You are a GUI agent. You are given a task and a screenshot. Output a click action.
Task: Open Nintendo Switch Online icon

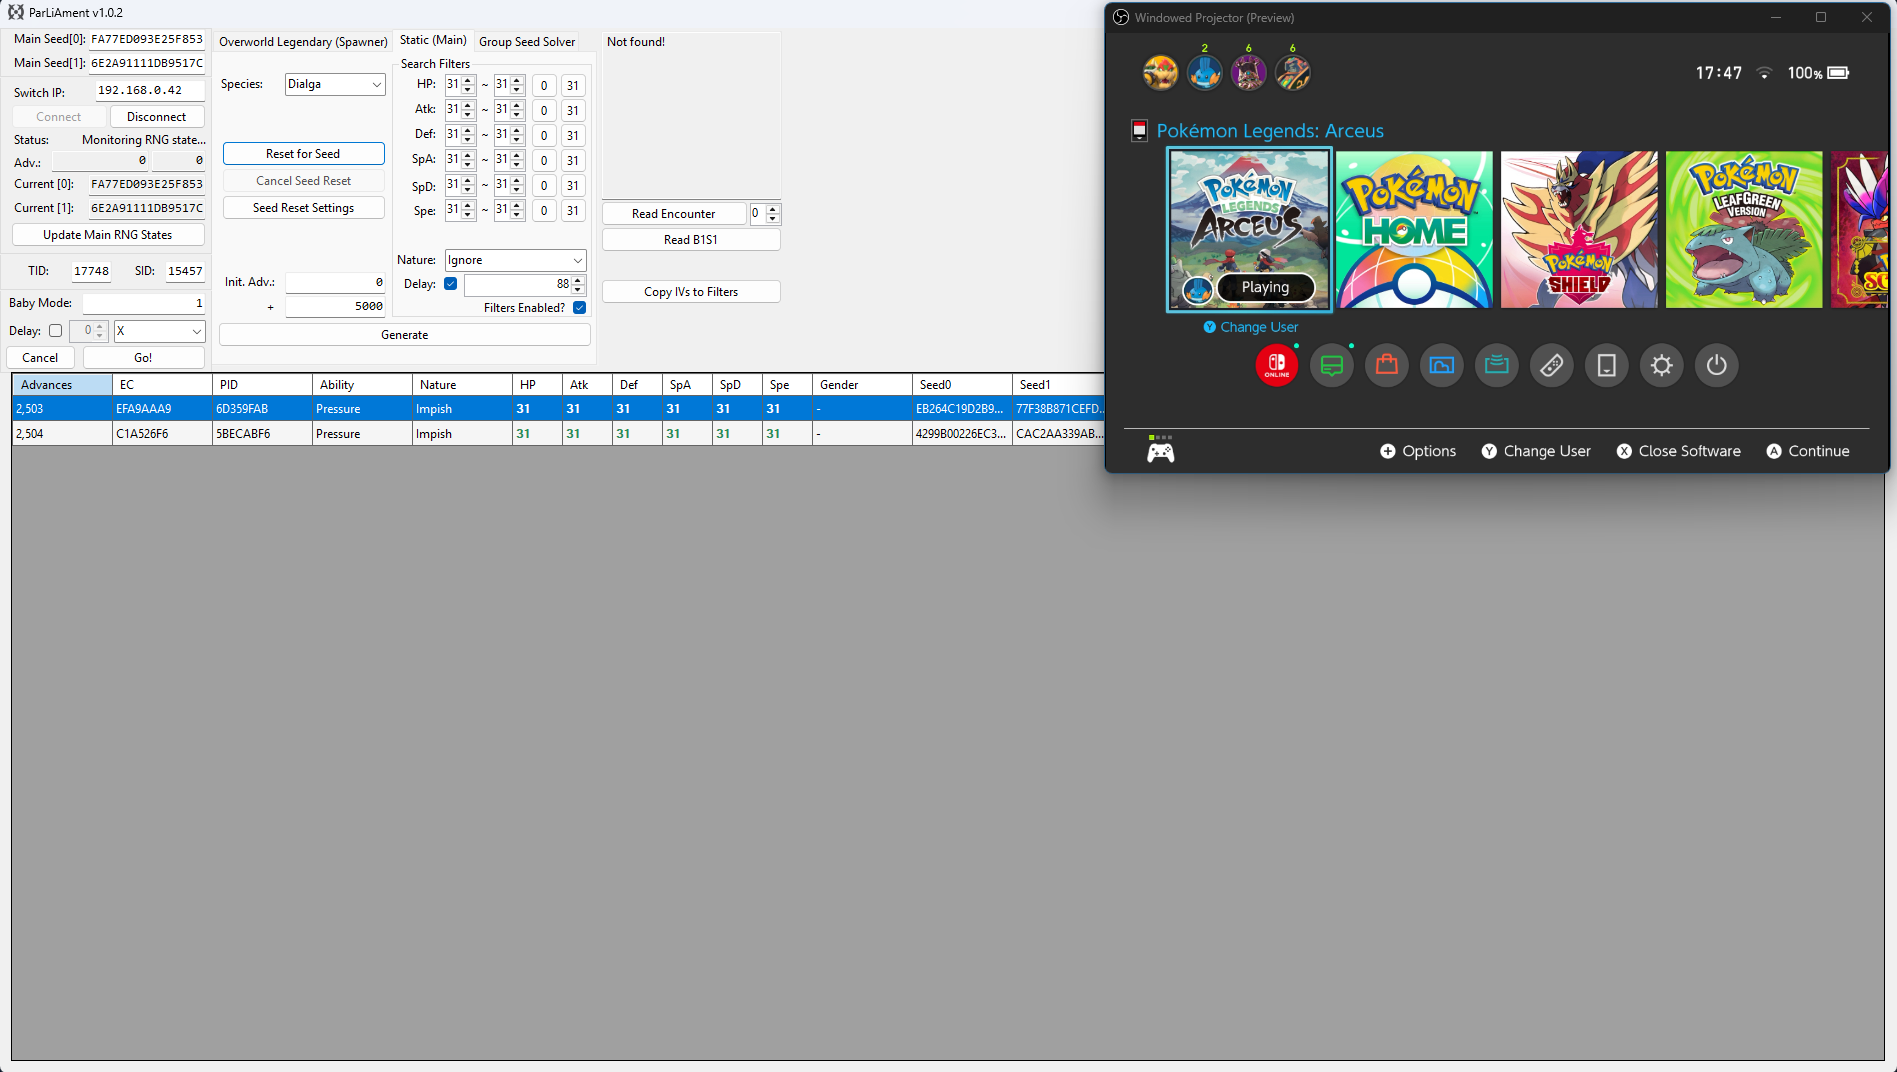pos(1276,366)
